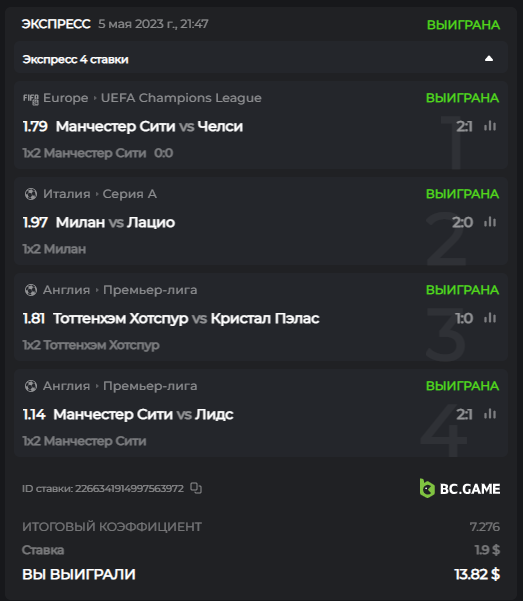Open the Серия А league link
523x601 pixels.
click(130, 194)
